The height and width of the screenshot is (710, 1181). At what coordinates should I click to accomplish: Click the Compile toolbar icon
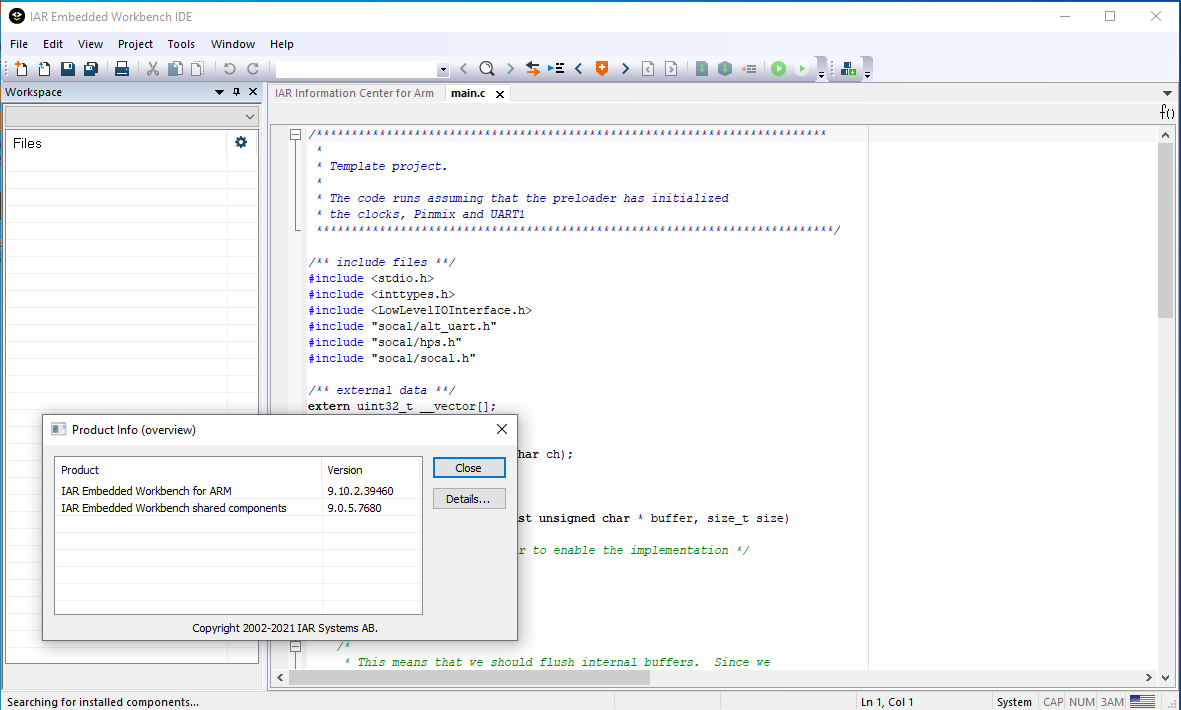tap(702, 69)
